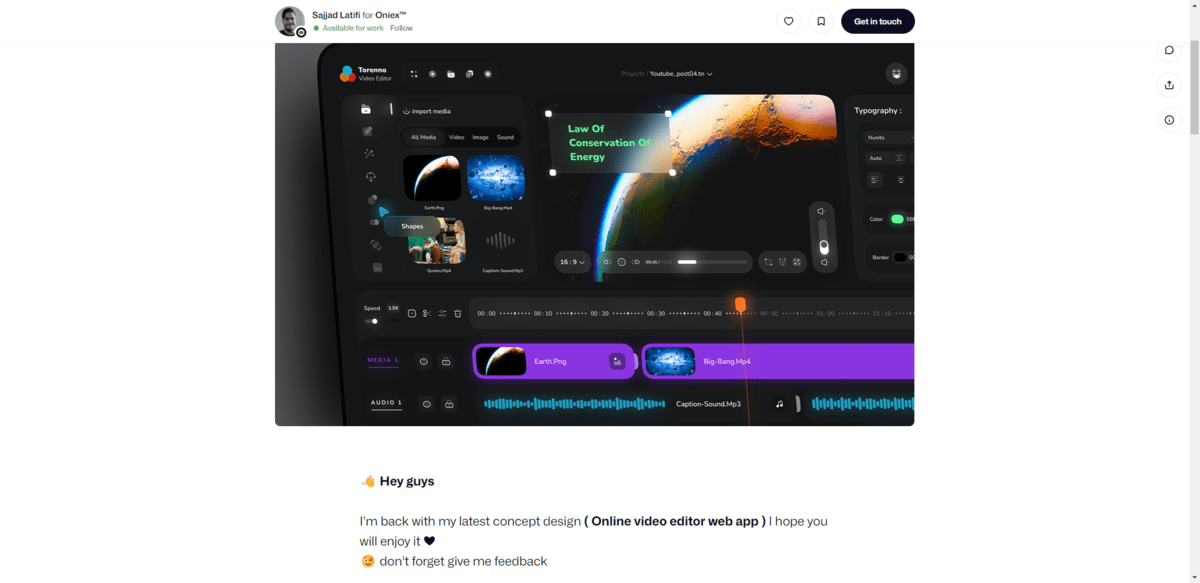Toggle MEDIA 1 track visibility eye
The width and height of the screenshot is (1200, 583).
coord(423,361)
